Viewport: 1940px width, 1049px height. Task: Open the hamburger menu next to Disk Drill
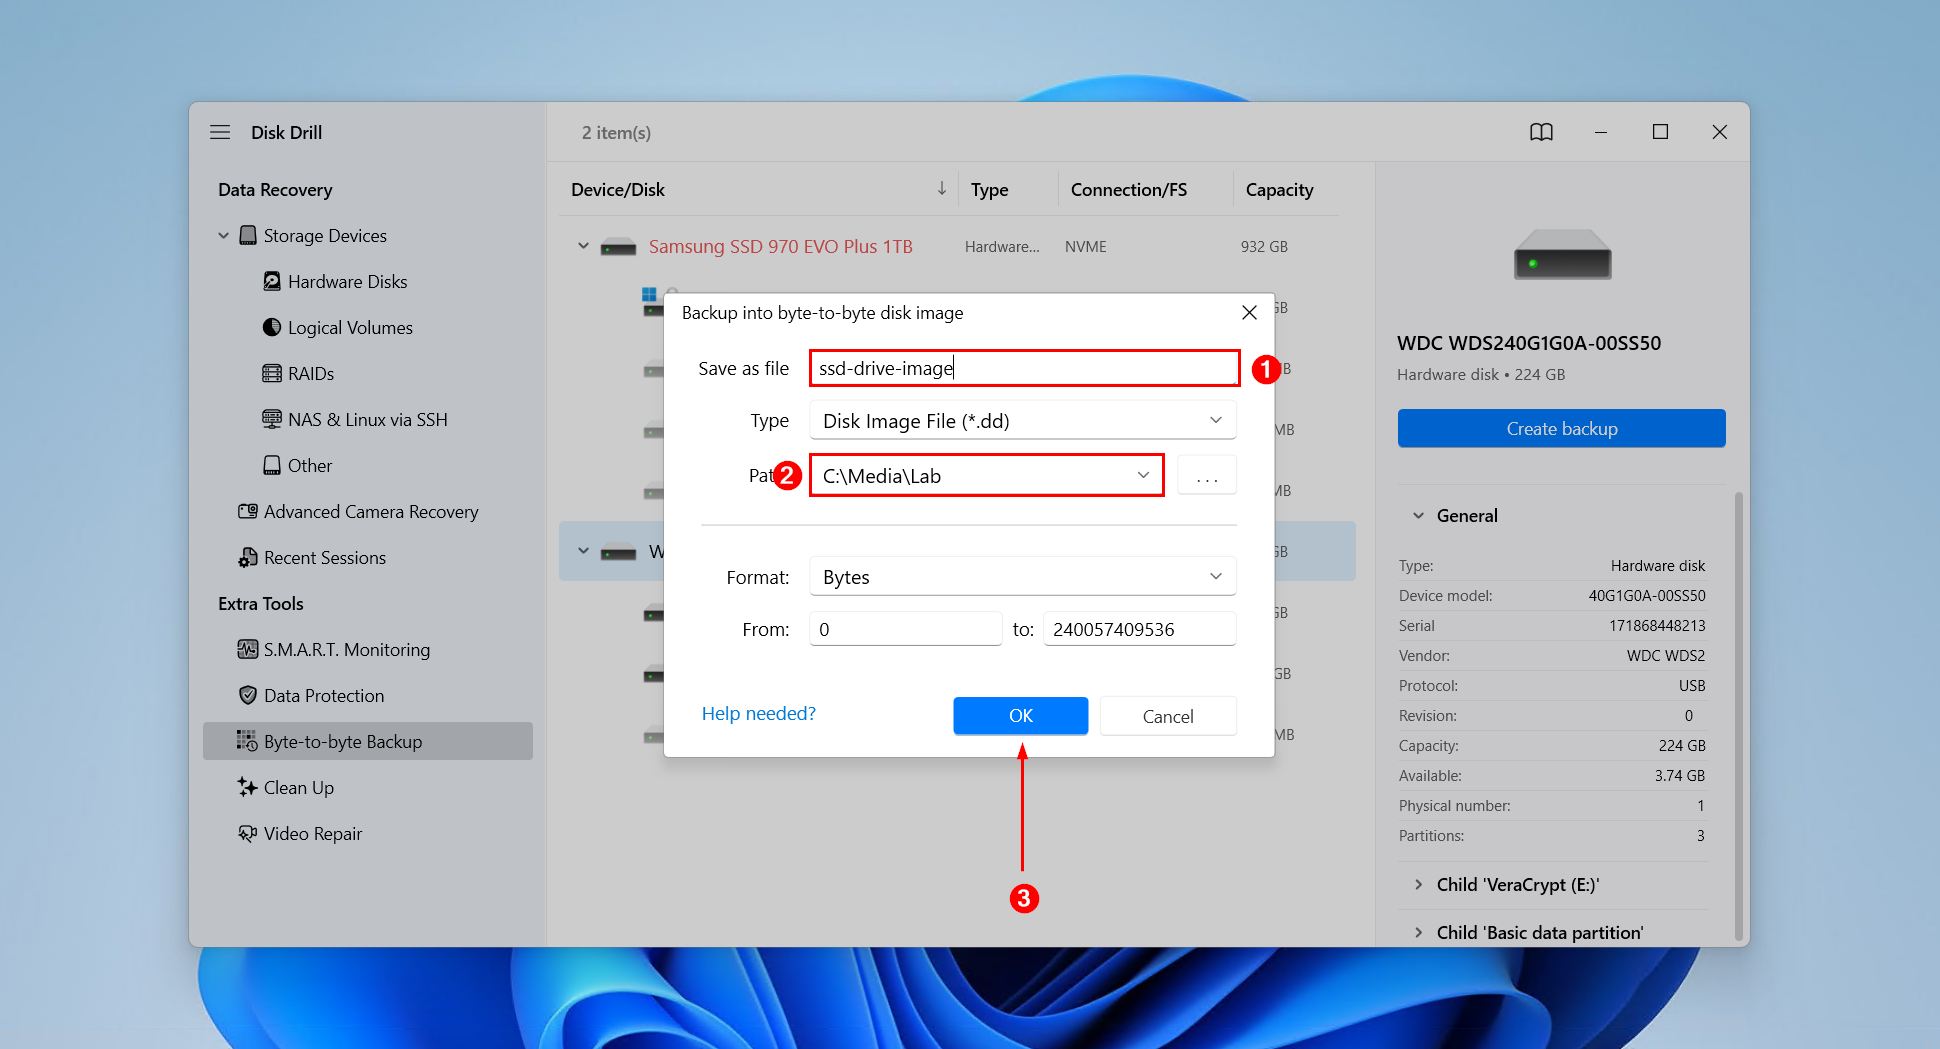(x=220, y=132)
